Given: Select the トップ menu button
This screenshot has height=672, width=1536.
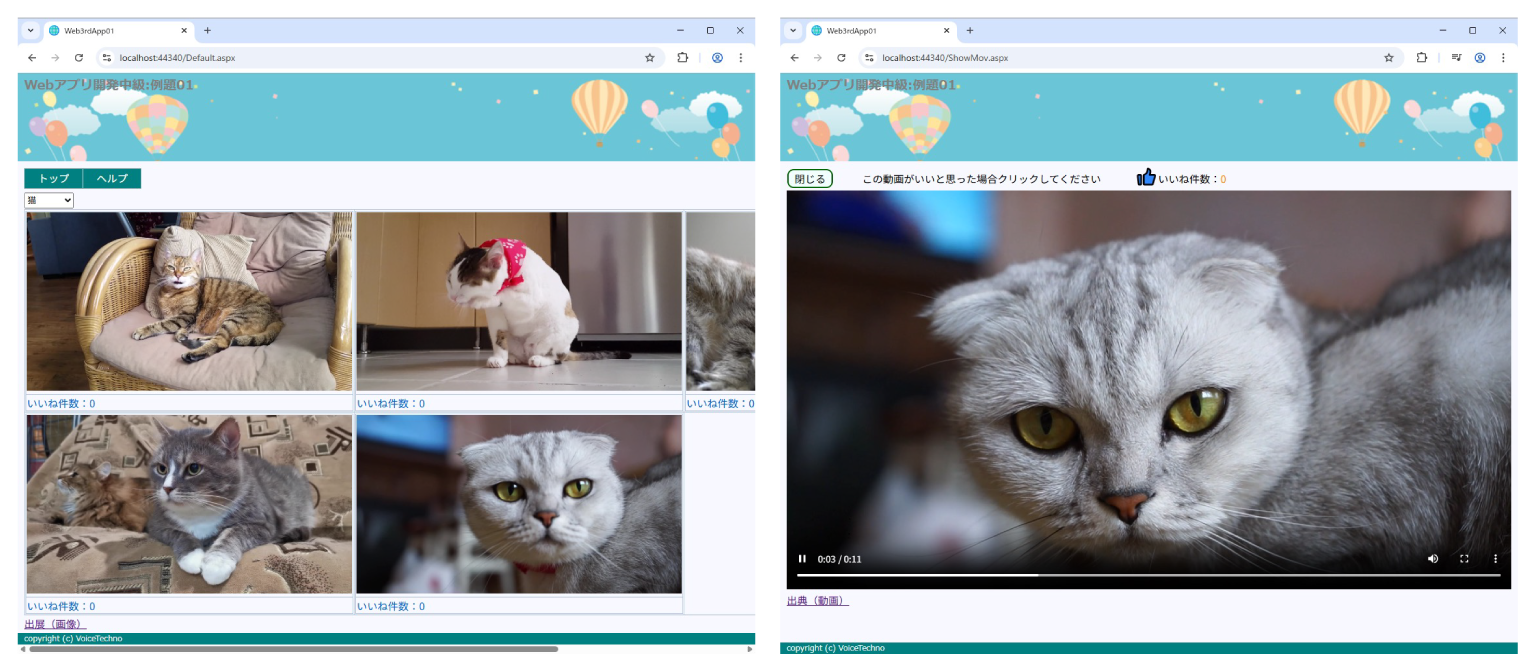Looking at the screenshot, I should tap(52, 178).
